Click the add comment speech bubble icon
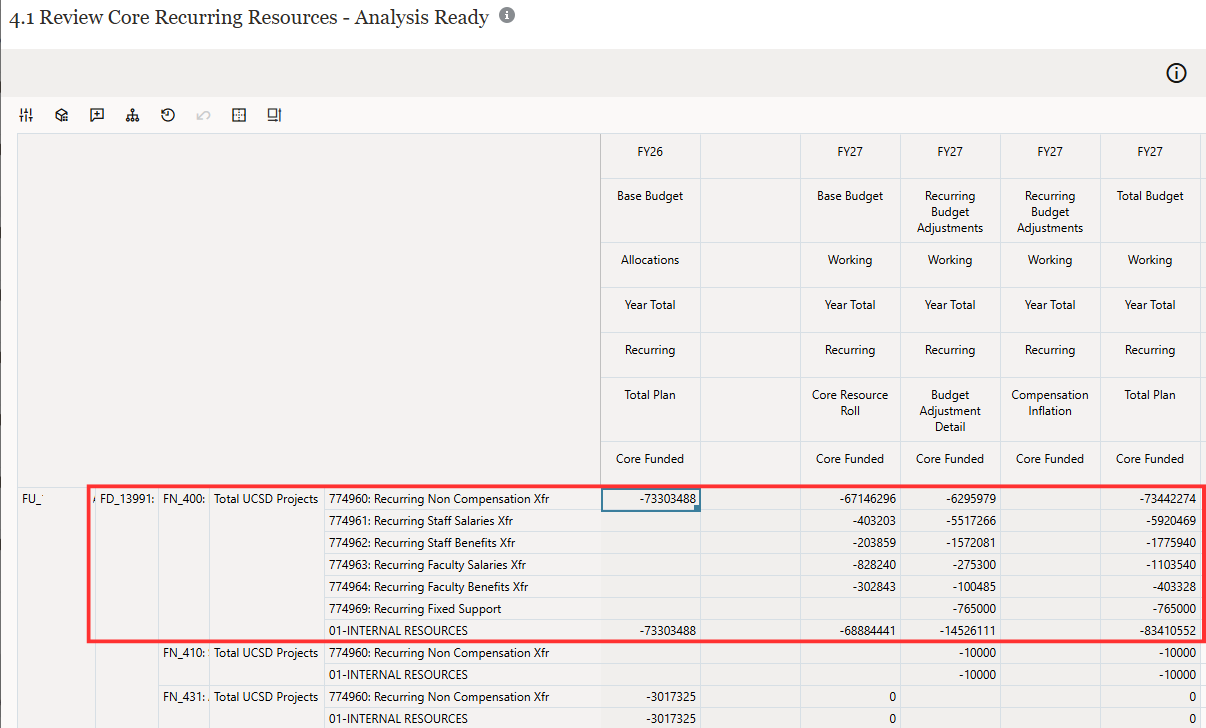This screenshot has width=1206, height=728. click(x=97, y=115)
